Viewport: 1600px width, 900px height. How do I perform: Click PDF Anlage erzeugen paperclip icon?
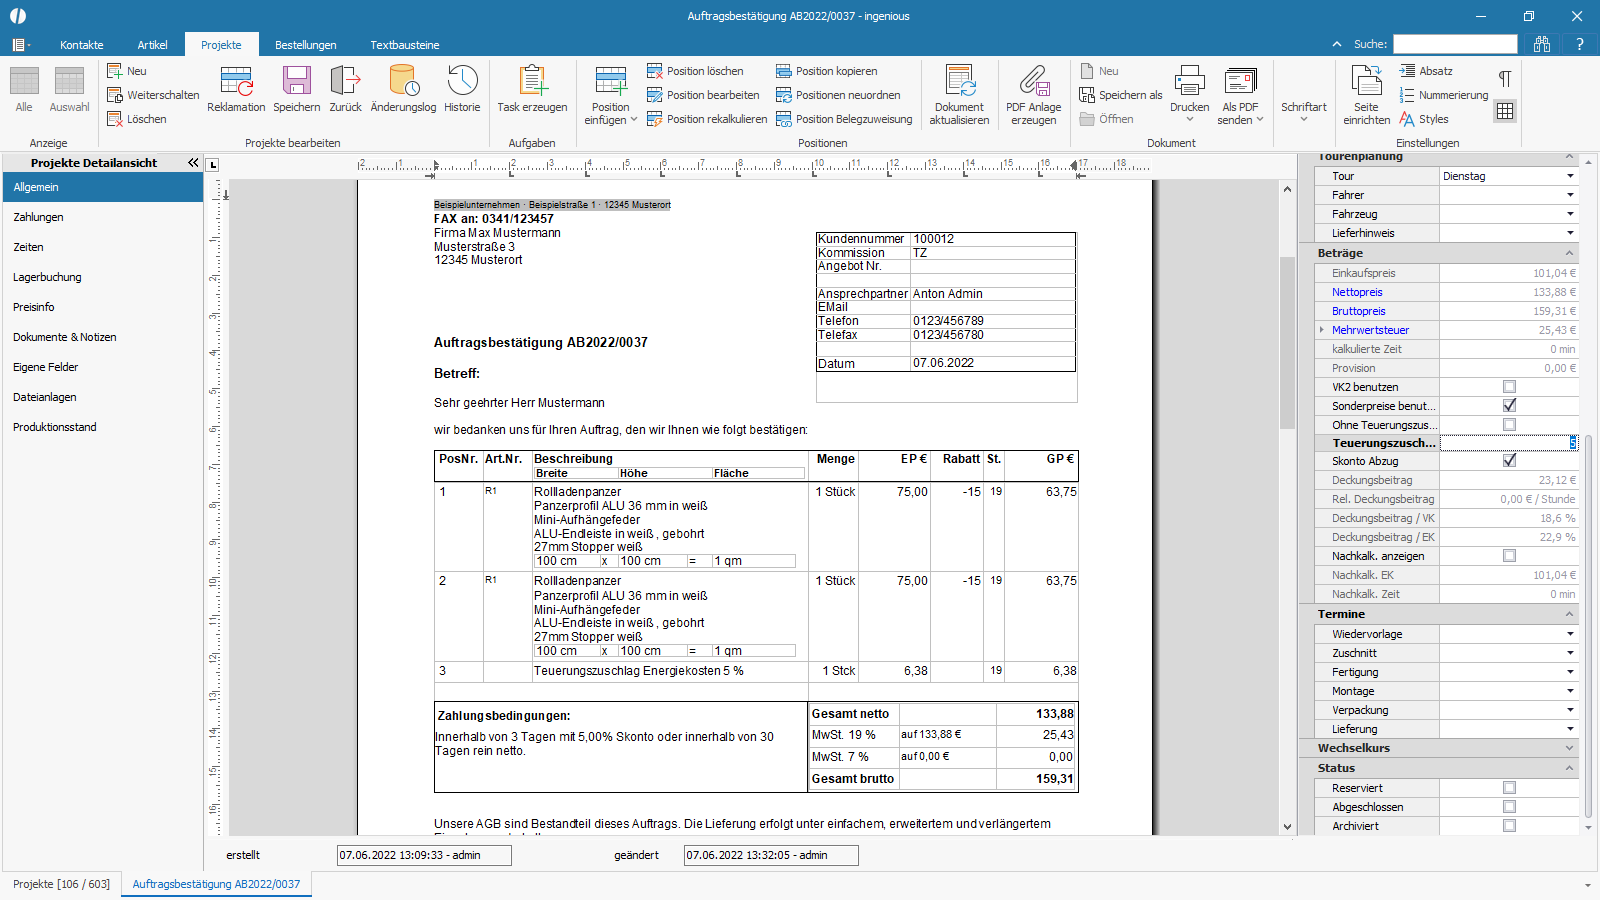pyautogui.click(x=1033, y=81)
